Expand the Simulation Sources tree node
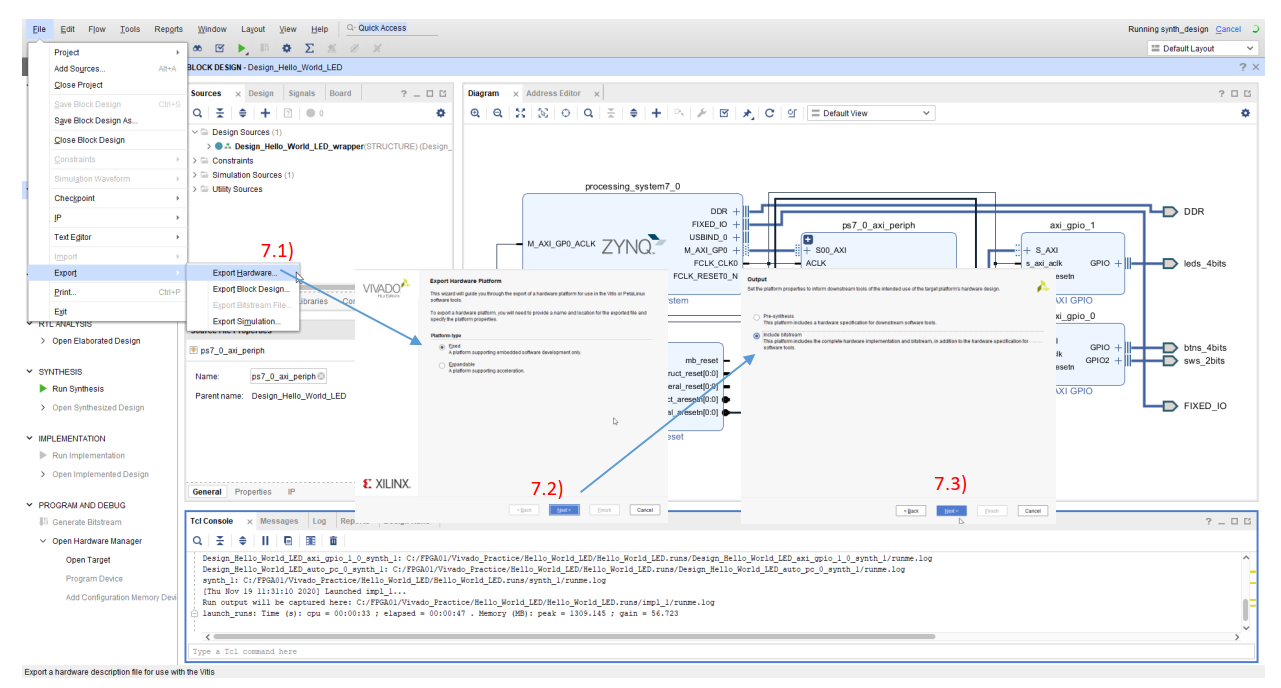 [196, 175]
